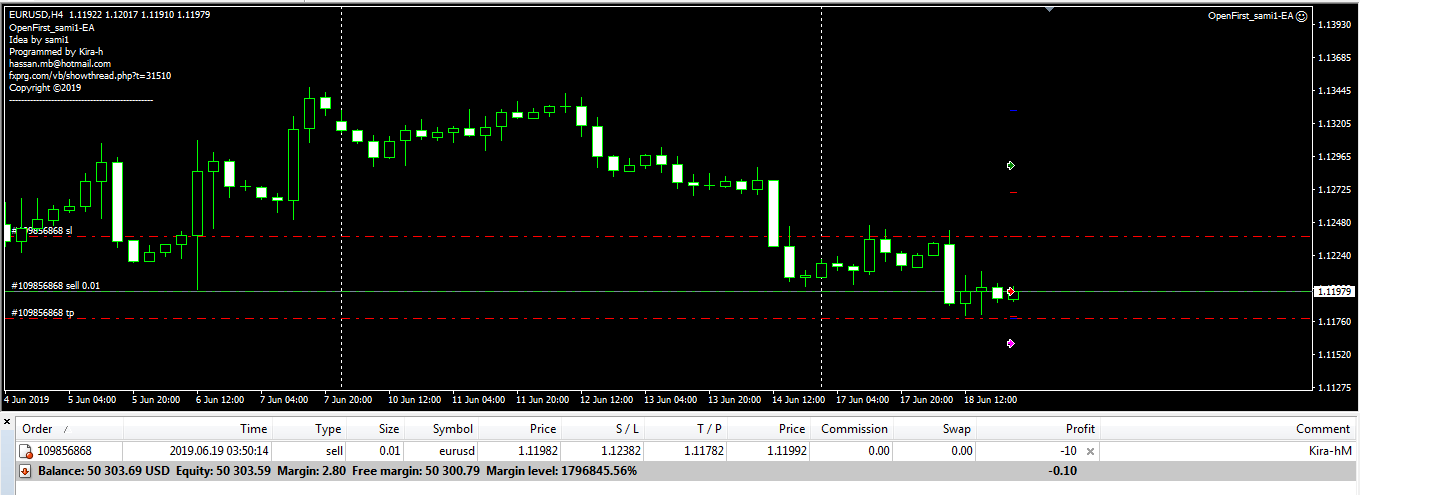Click the green arrow marker on chart
Screen dimensions: 1436x495
(x=1011, y=165)
